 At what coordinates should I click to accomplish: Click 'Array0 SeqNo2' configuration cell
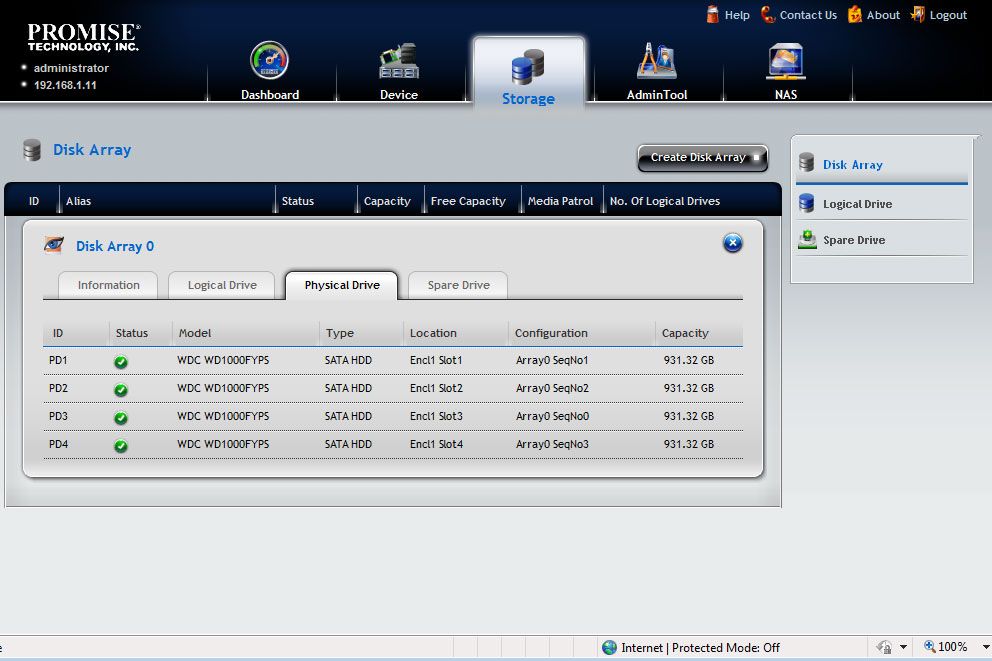tap(552, 388)
